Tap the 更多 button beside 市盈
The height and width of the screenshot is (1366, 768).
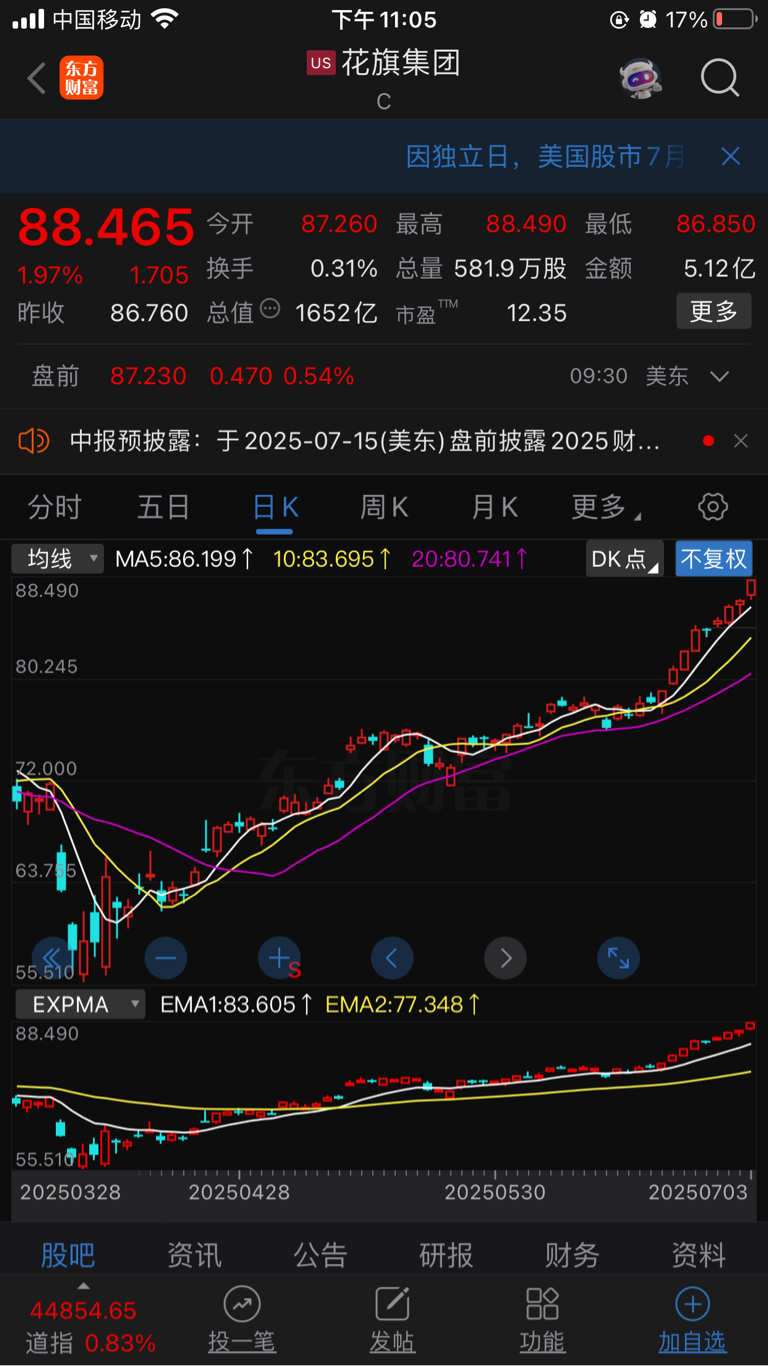pos(713,312)
